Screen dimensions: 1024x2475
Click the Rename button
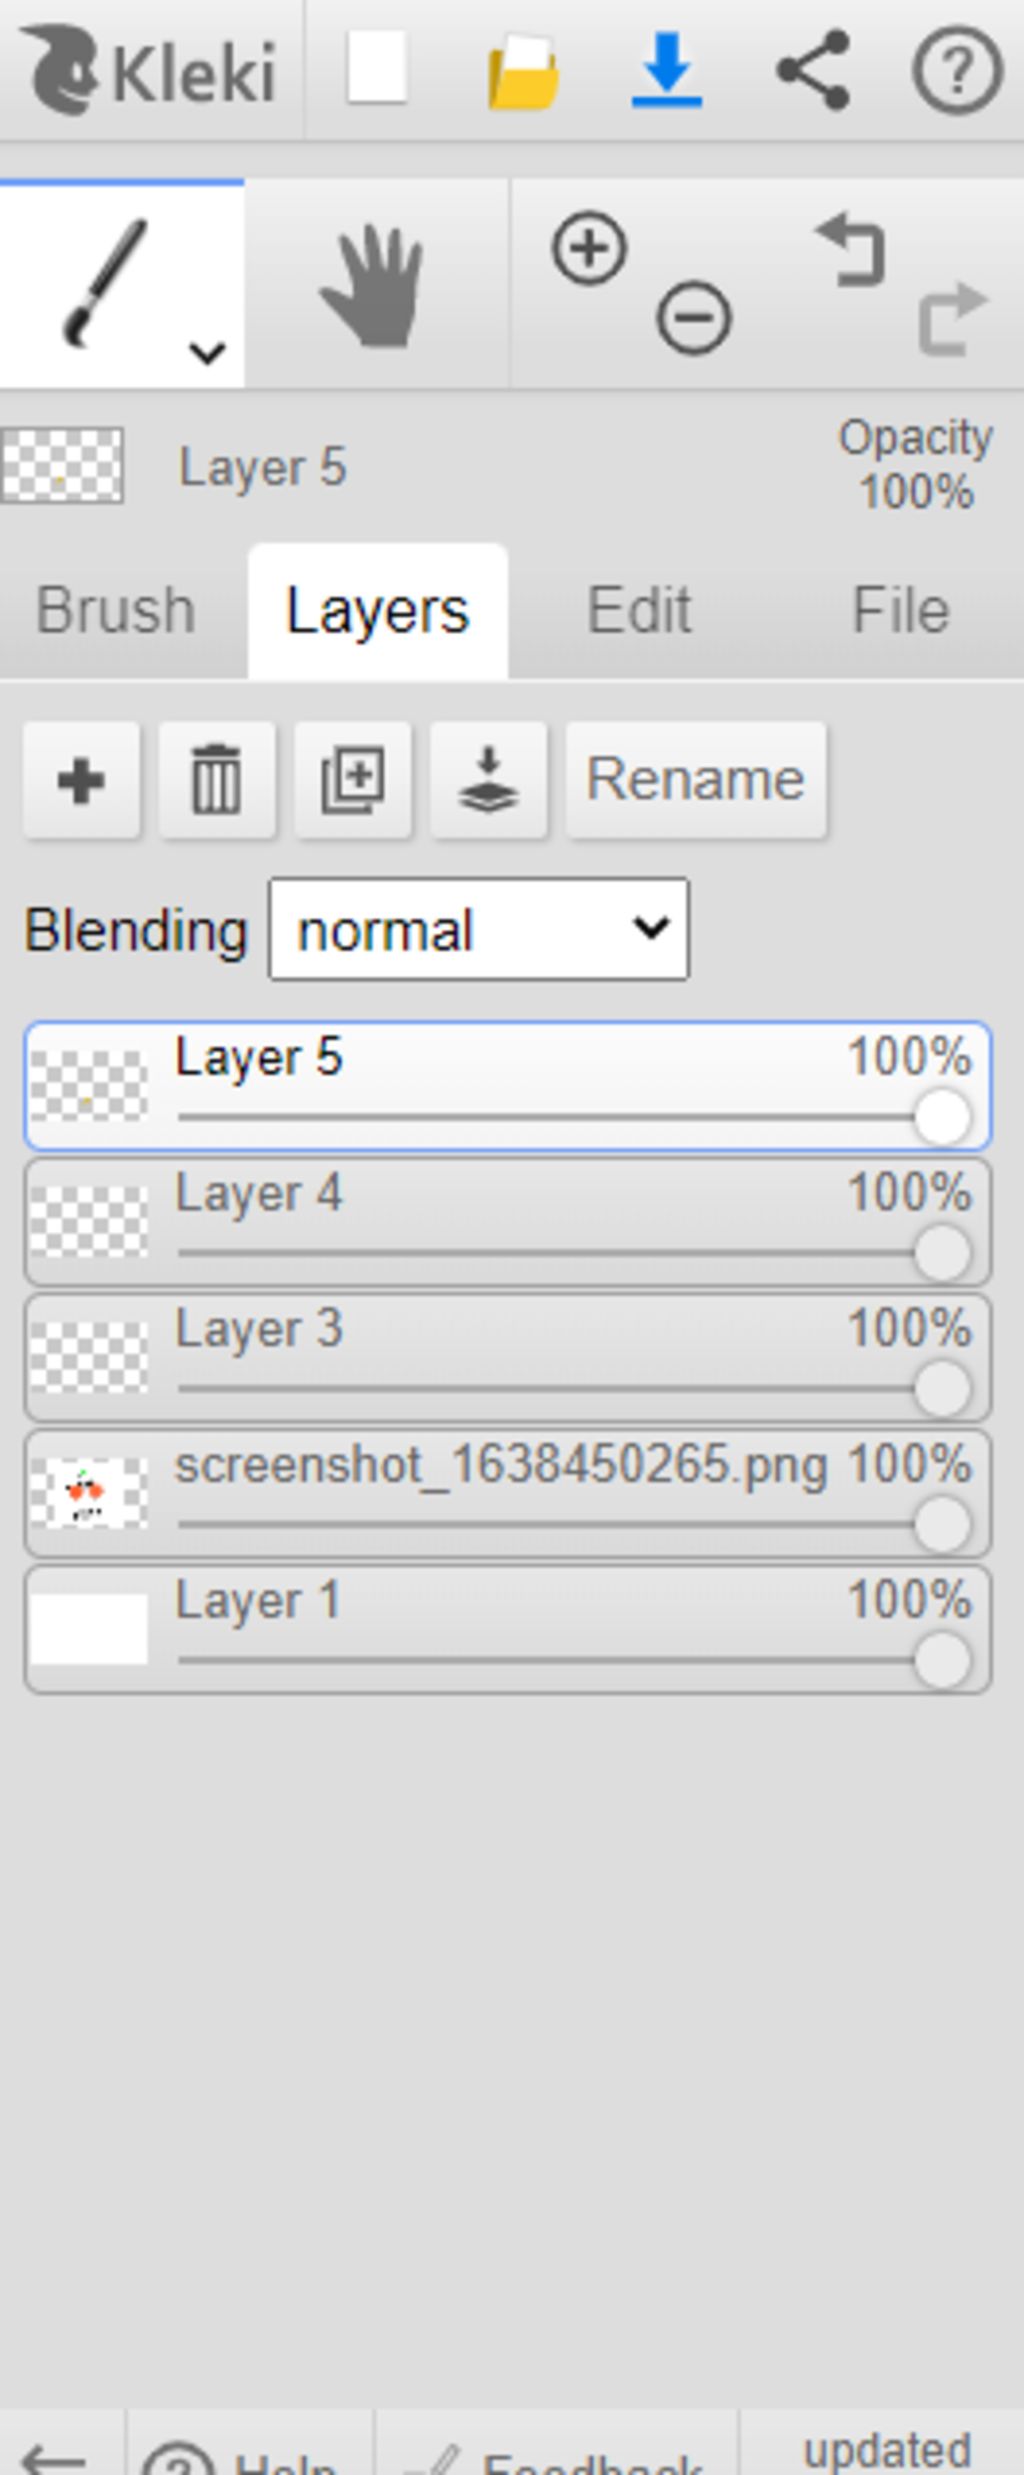(696, 780)
